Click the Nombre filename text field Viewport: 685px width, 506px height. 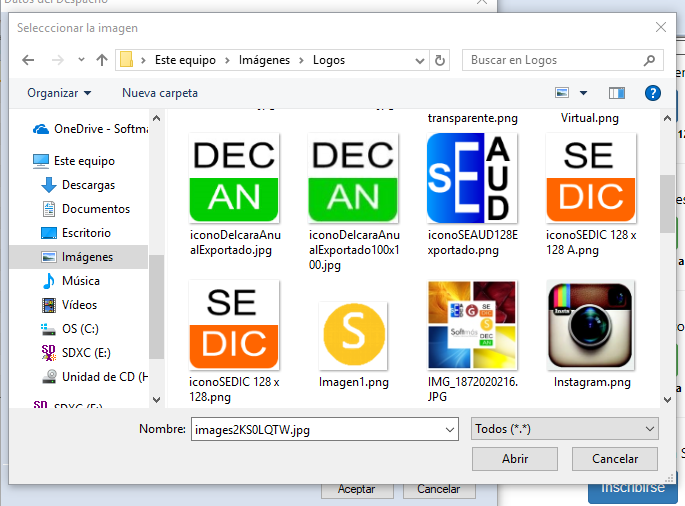pos(315,429)
